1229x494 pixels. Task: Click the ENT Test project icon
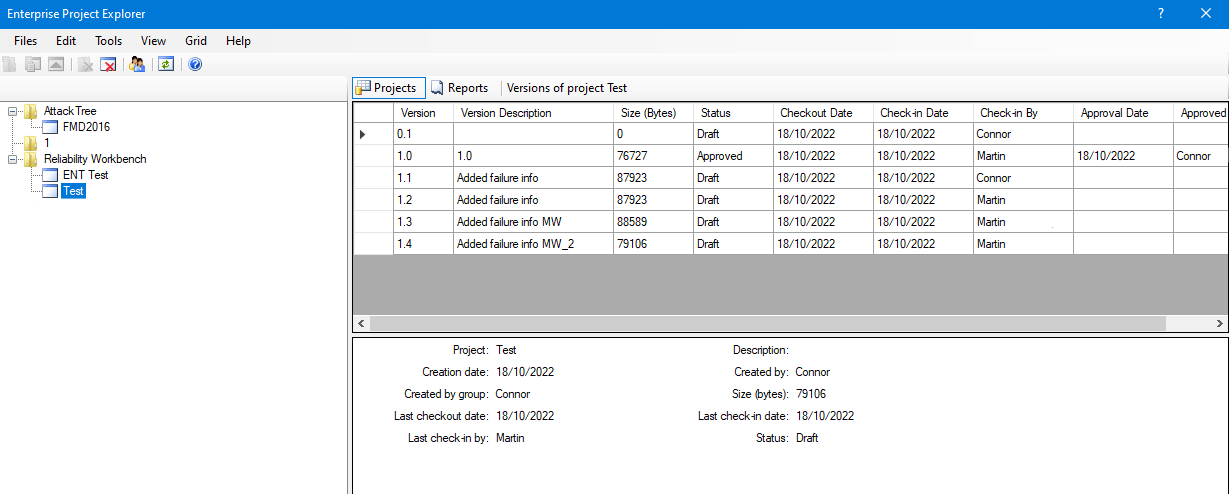[x=51, y=175]
